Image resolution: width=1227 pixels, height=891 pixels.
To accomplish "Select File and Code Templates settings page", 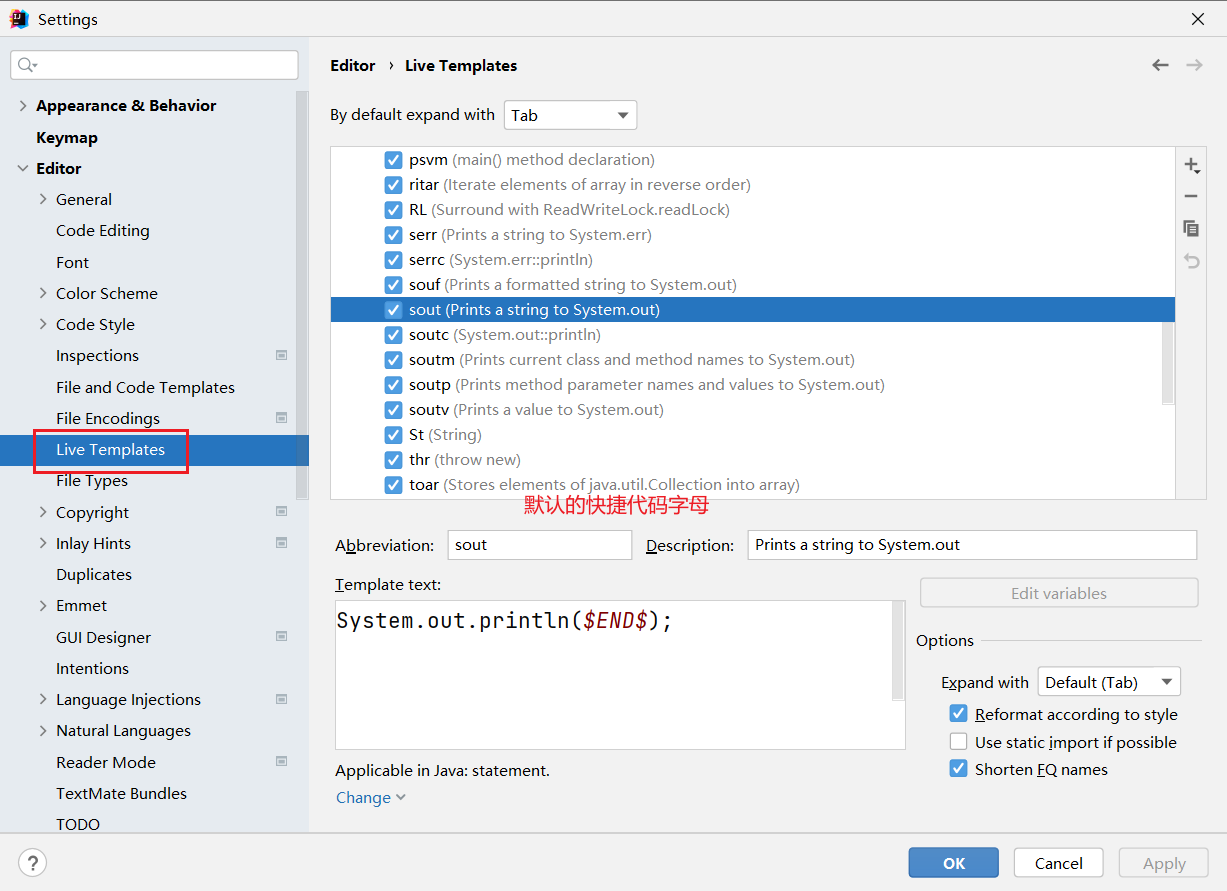I will pos(145,387).
